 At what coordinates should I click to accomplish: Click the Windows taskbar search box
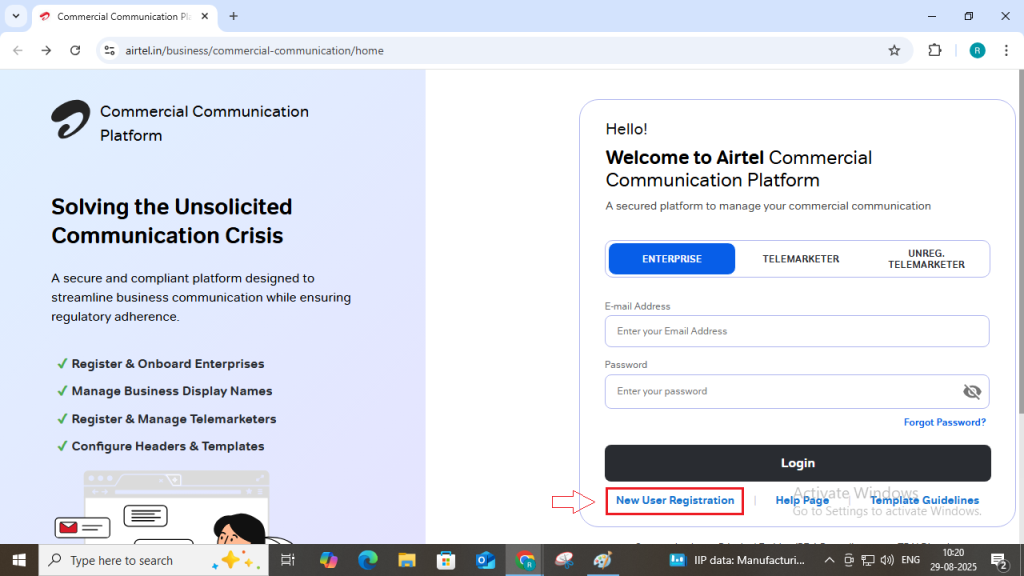(153, 560)
